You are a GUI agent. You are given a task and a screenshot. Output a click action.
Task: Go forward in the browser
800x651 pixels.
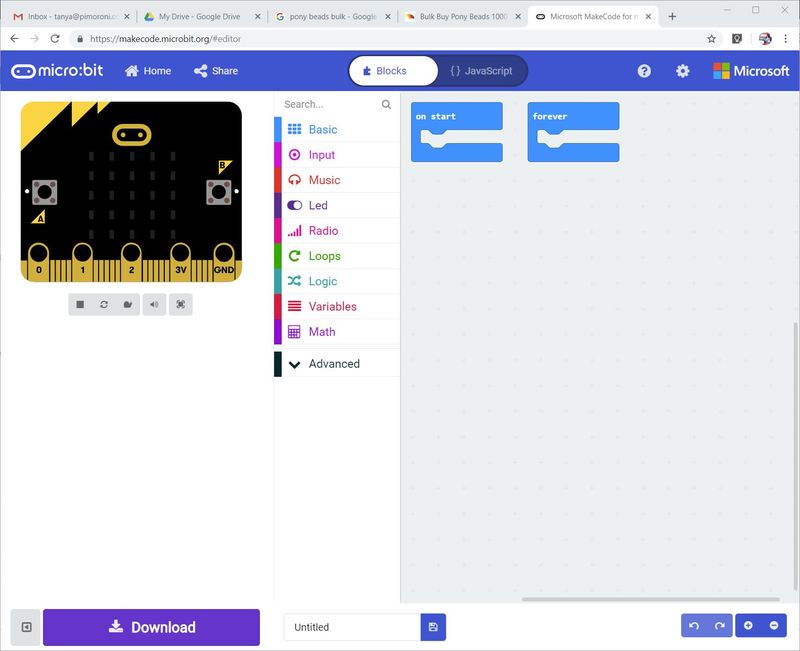pyautogui.click(x=34, y=39)
